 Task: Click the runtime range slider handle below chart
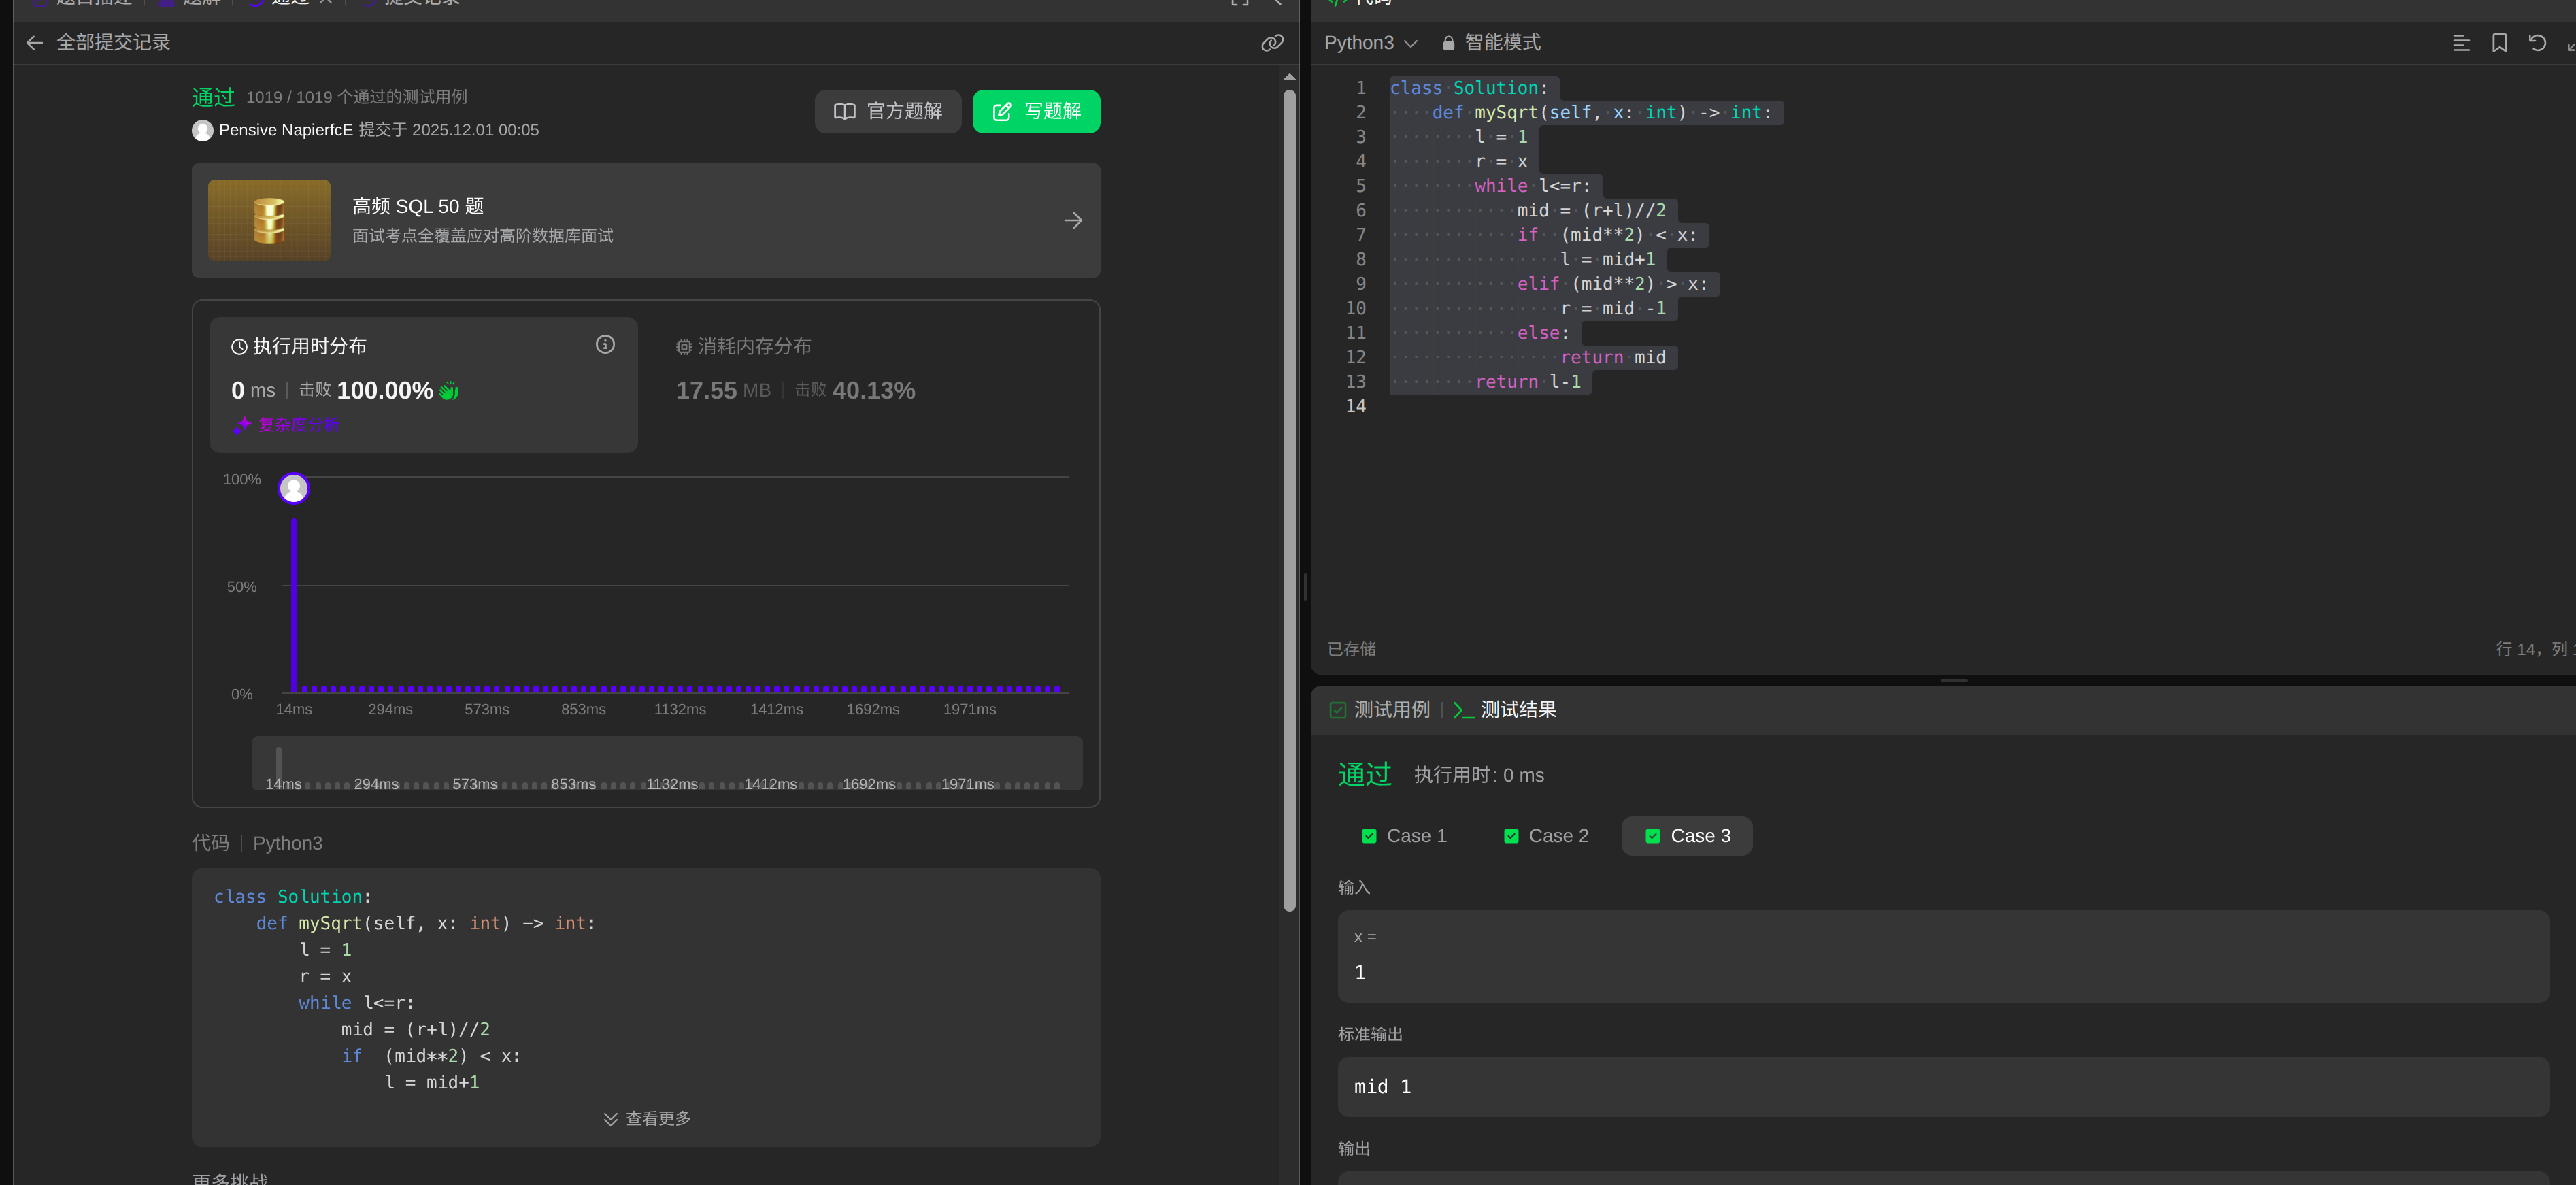tap(279, 762)
